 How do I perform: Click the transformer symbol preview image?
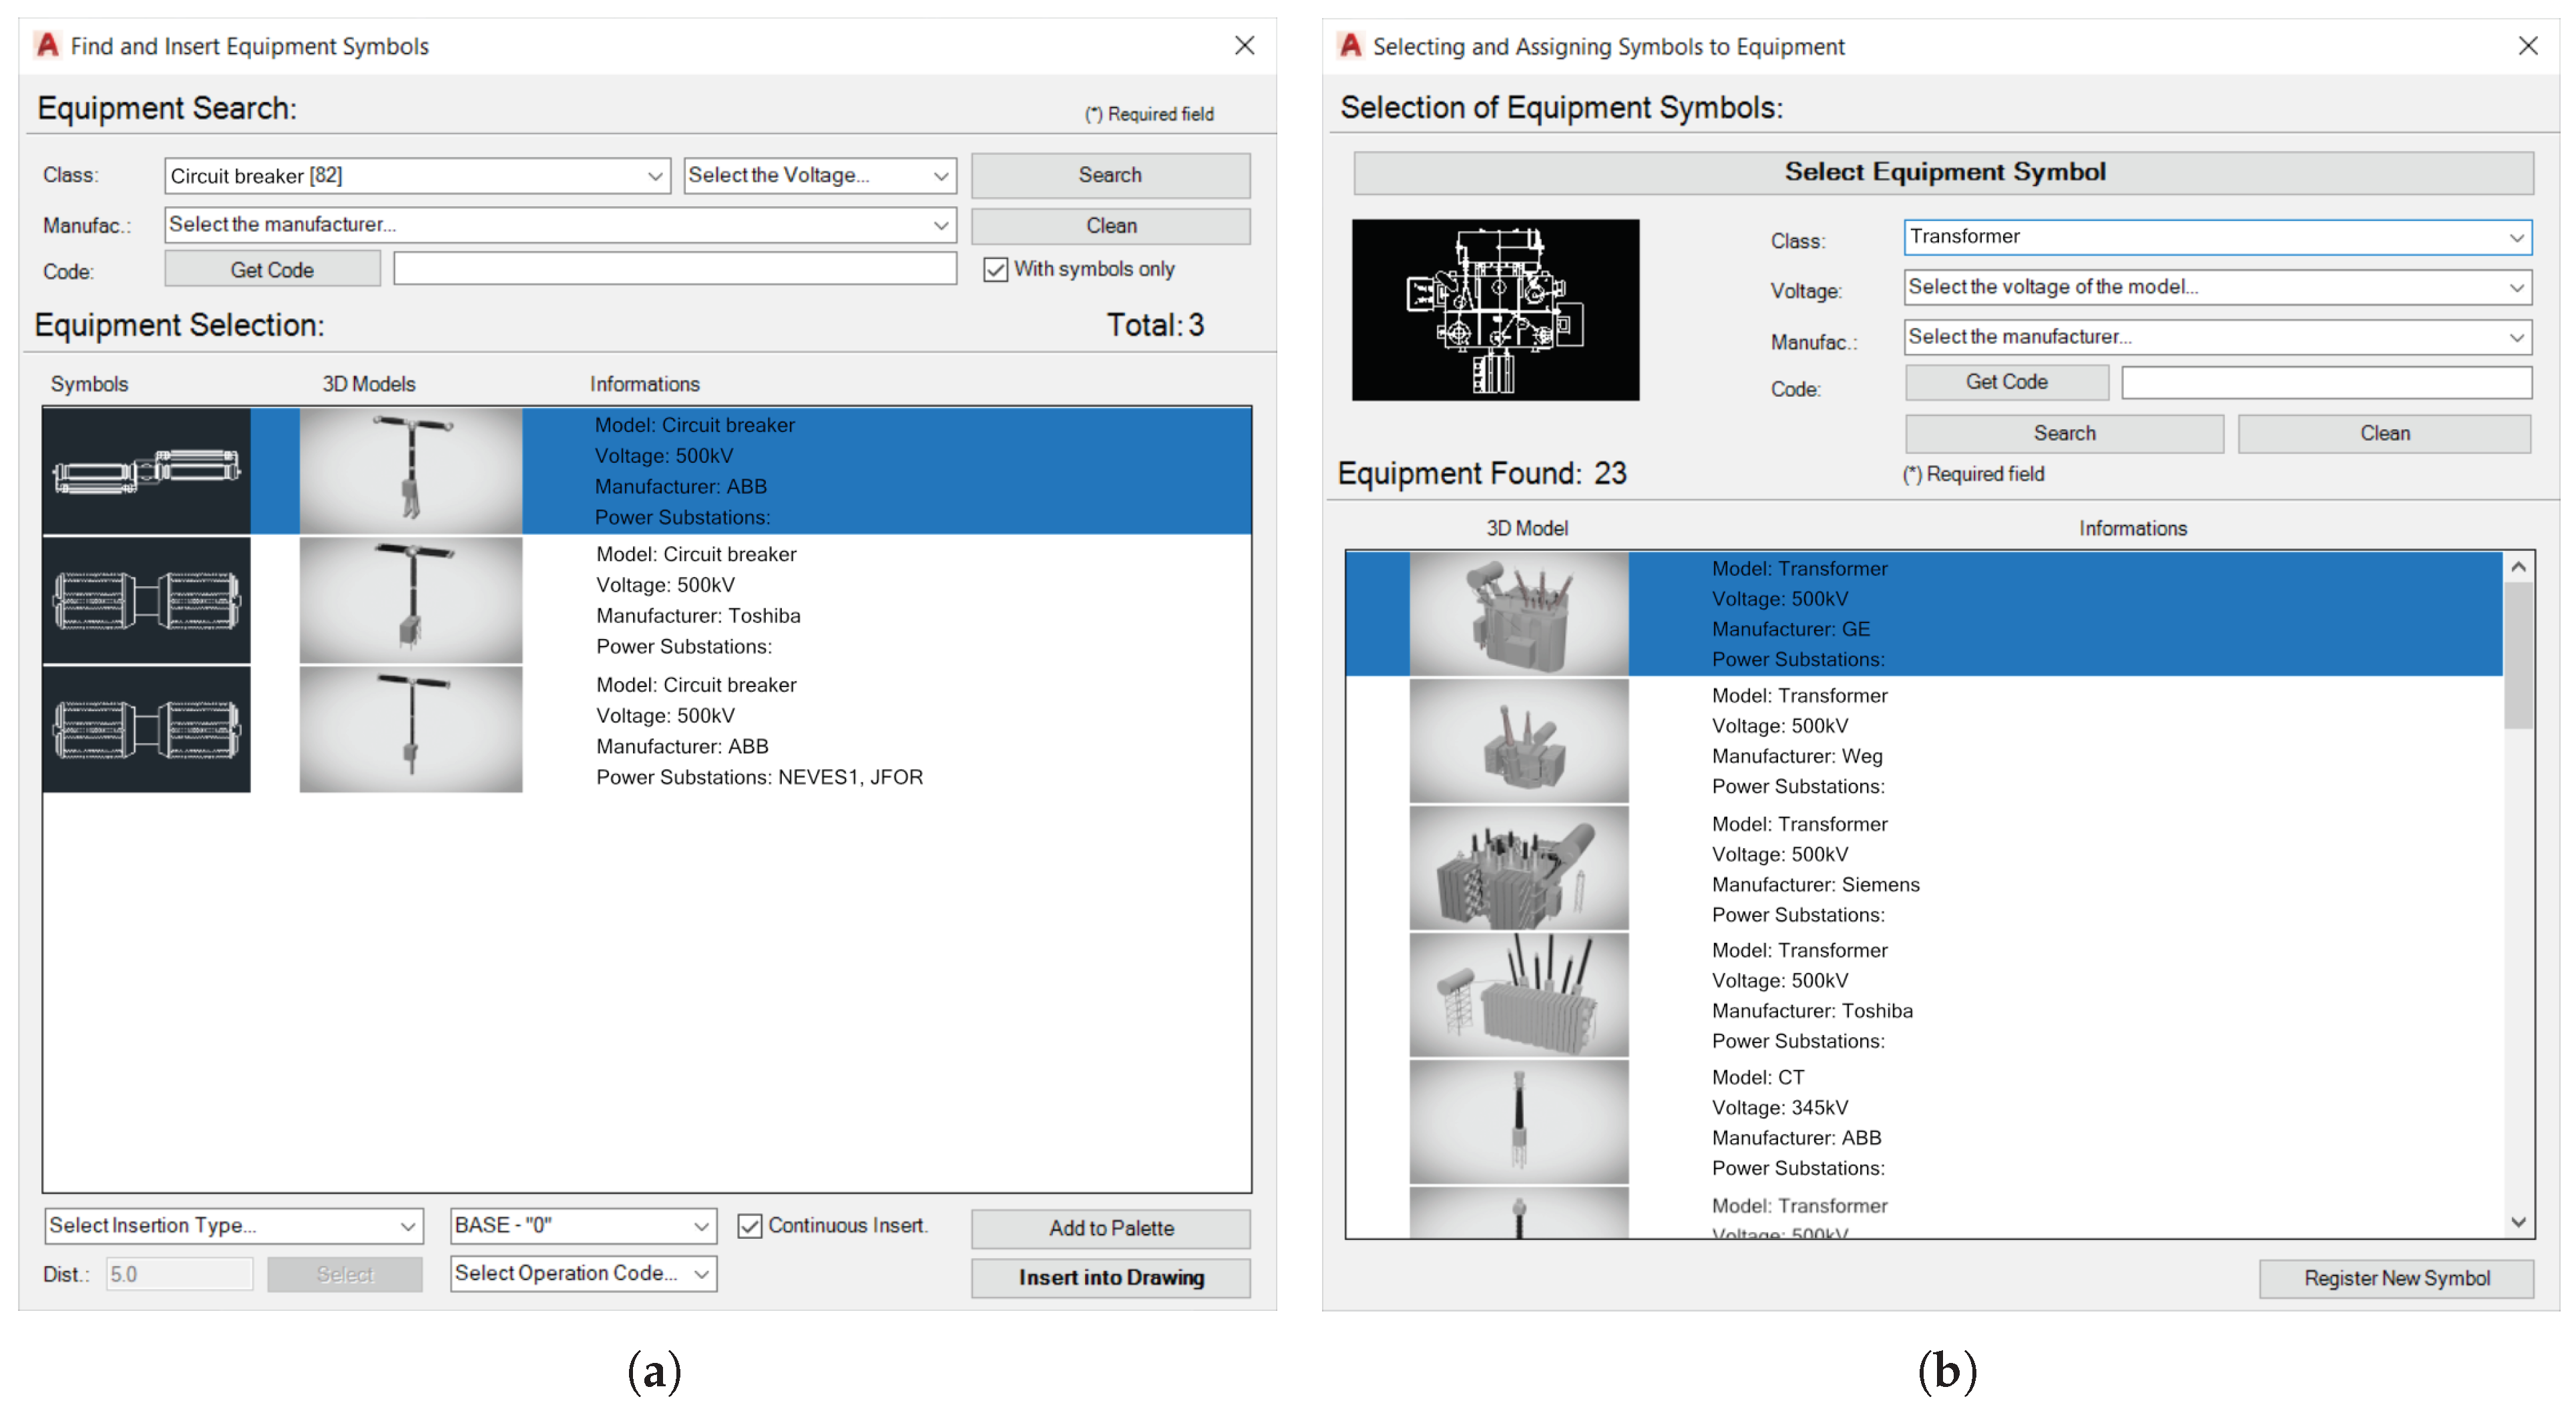tap(1495, 310)
